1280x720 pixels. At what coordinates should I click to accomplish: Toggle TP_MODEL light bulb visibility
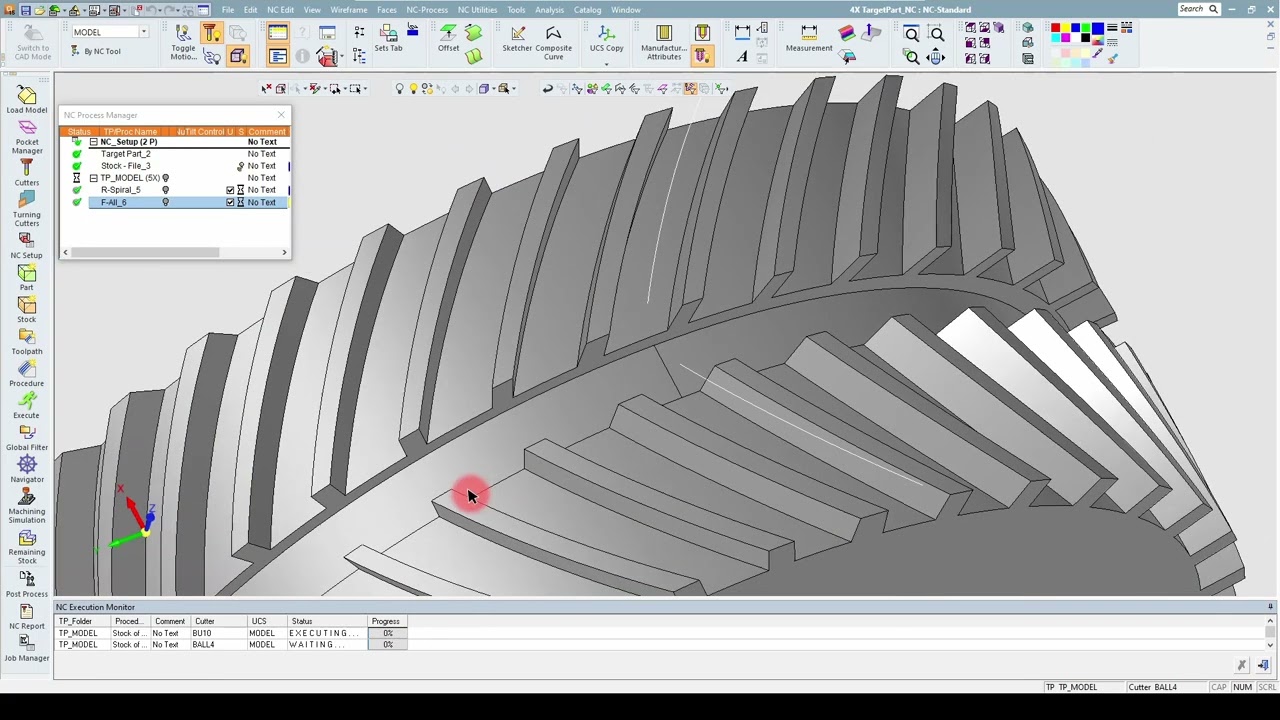pos(166,178)
